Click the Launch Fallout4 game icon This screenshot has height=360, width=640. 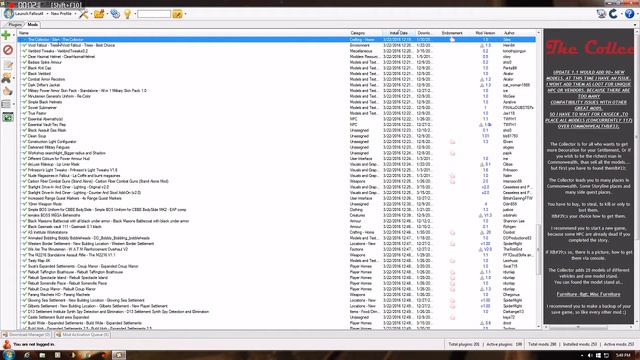coord(9,13)
